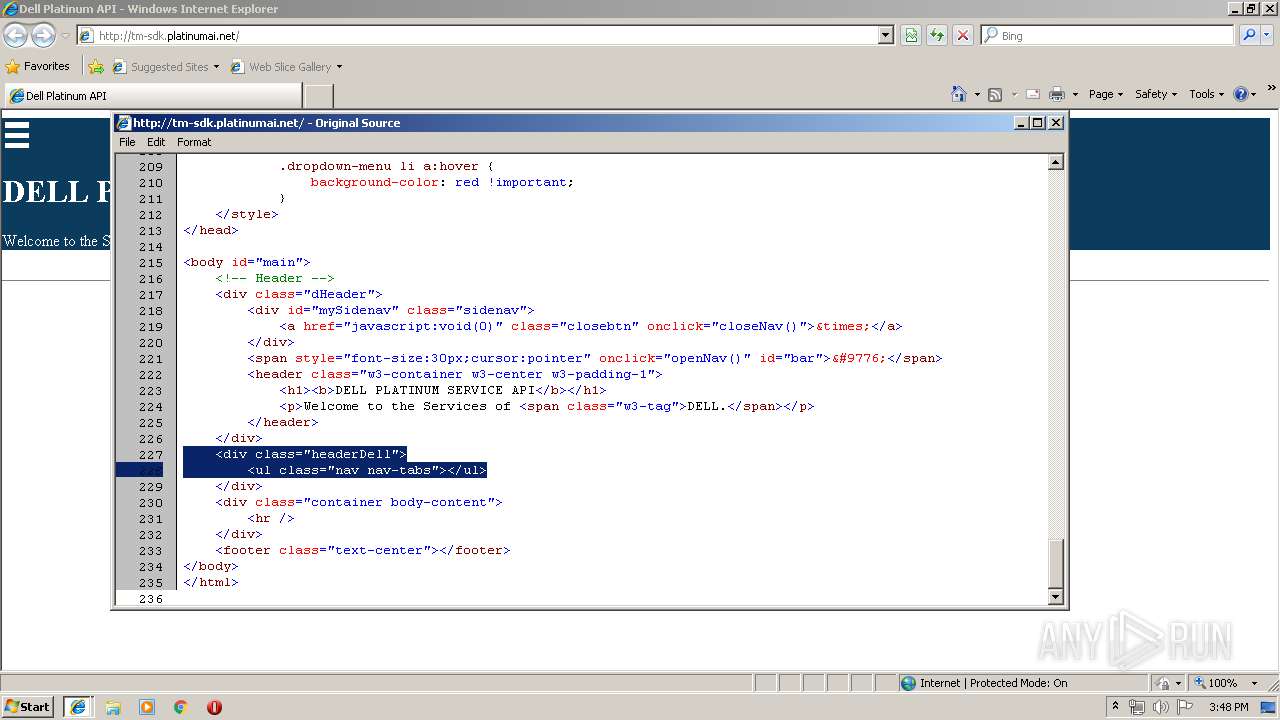Click the Stop loading icon
Image resolution: width=1280 pixels, height=720 pixels.
pos(963,36)
